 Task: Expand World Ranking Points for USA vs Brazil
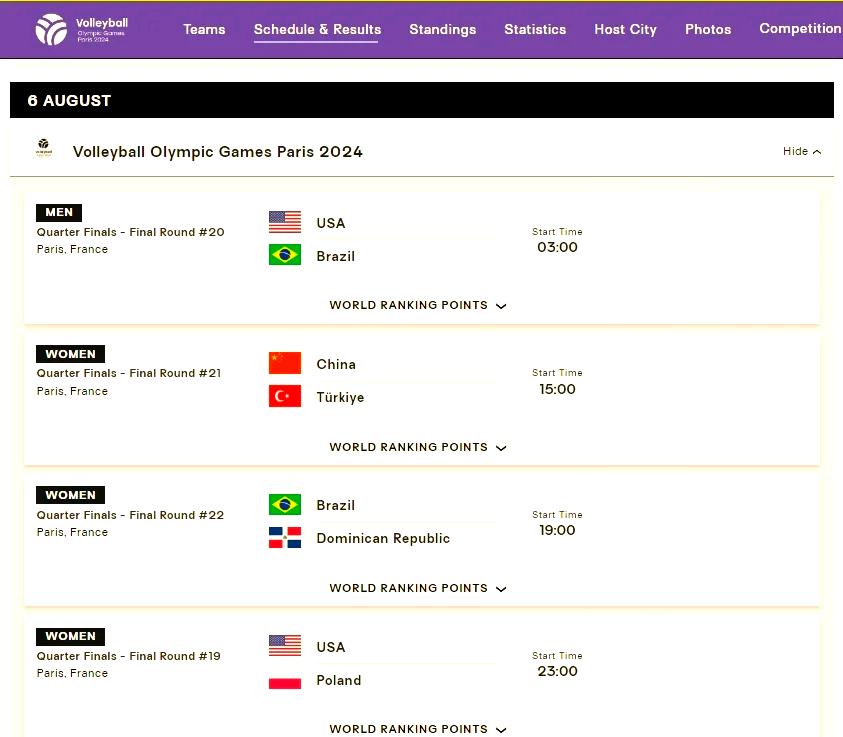tap(418, 305)
